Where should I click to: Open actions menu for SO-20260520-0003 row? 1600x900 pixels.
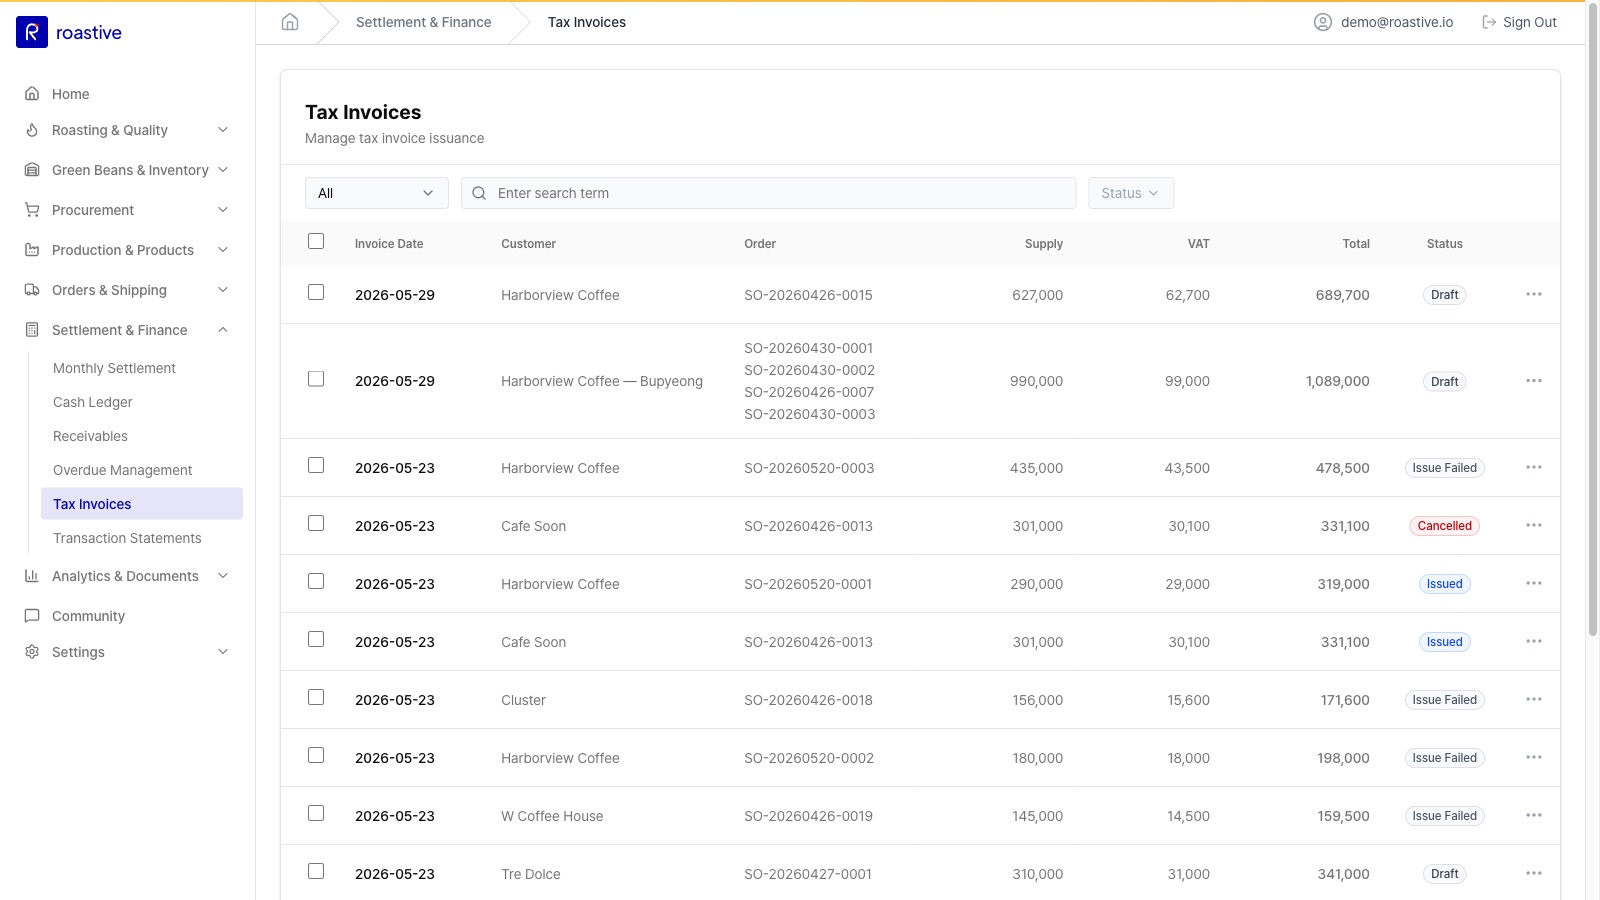tap(1534, 467)
